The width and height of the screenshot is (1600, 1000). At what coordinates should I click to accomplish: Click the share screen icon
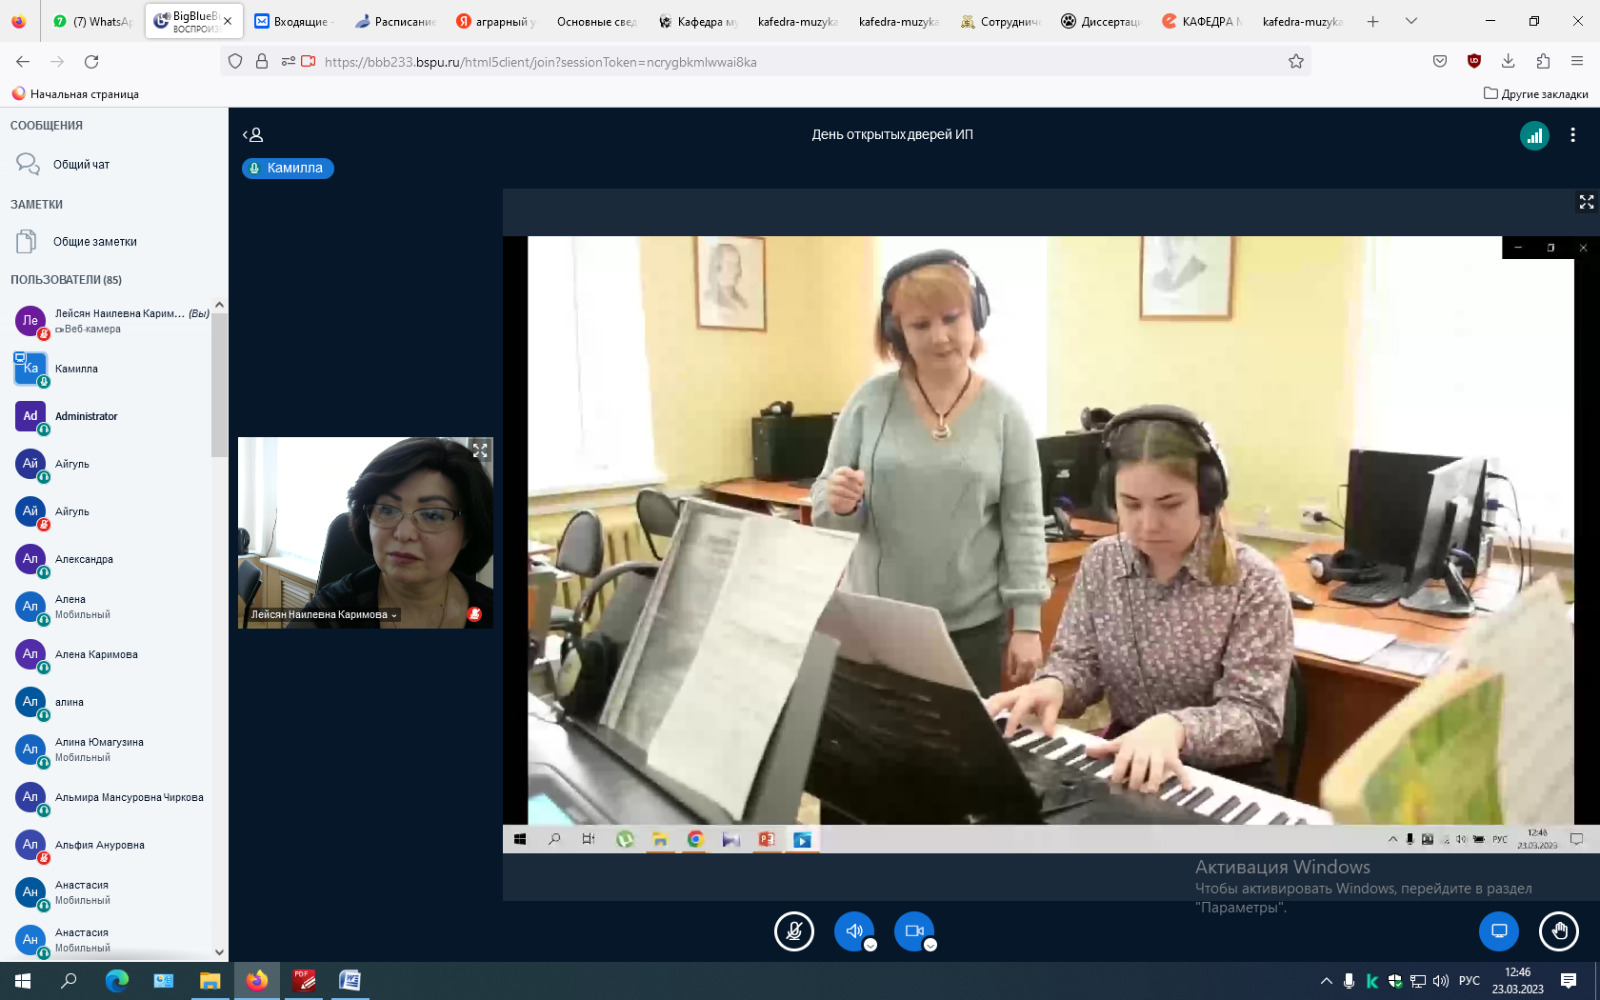click(1498, 931)
